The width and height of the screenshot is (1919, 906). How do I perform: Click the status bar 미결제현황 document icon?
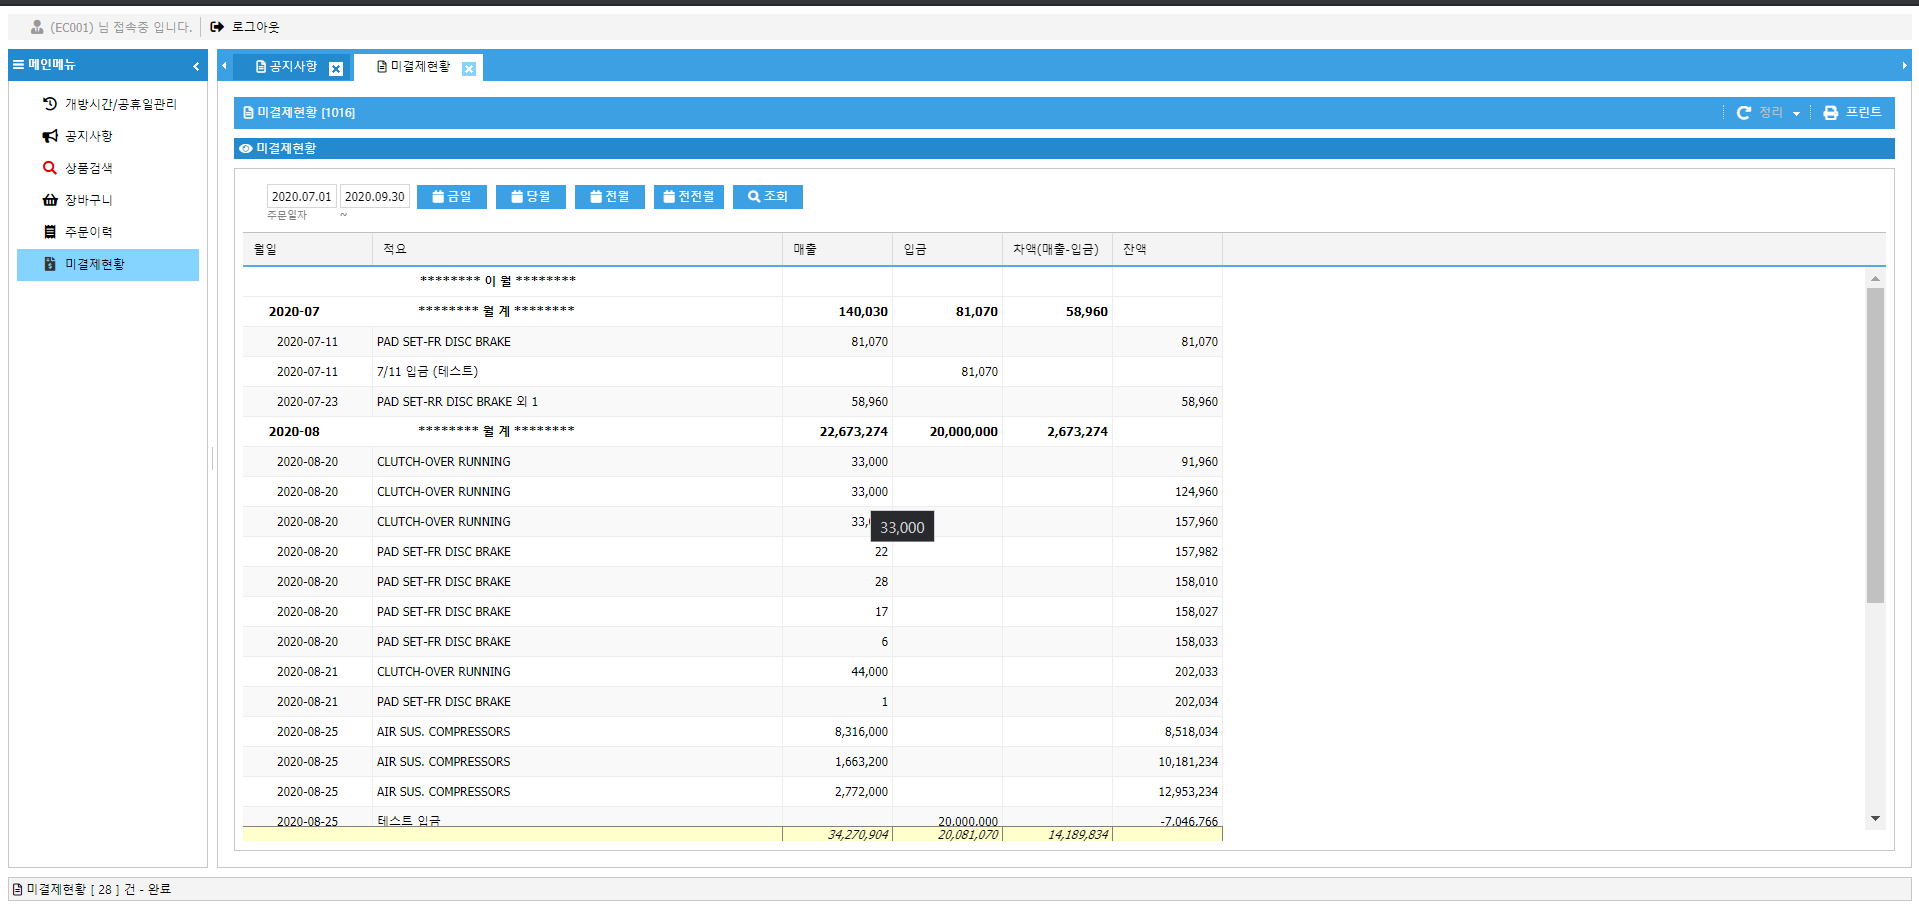17,889
